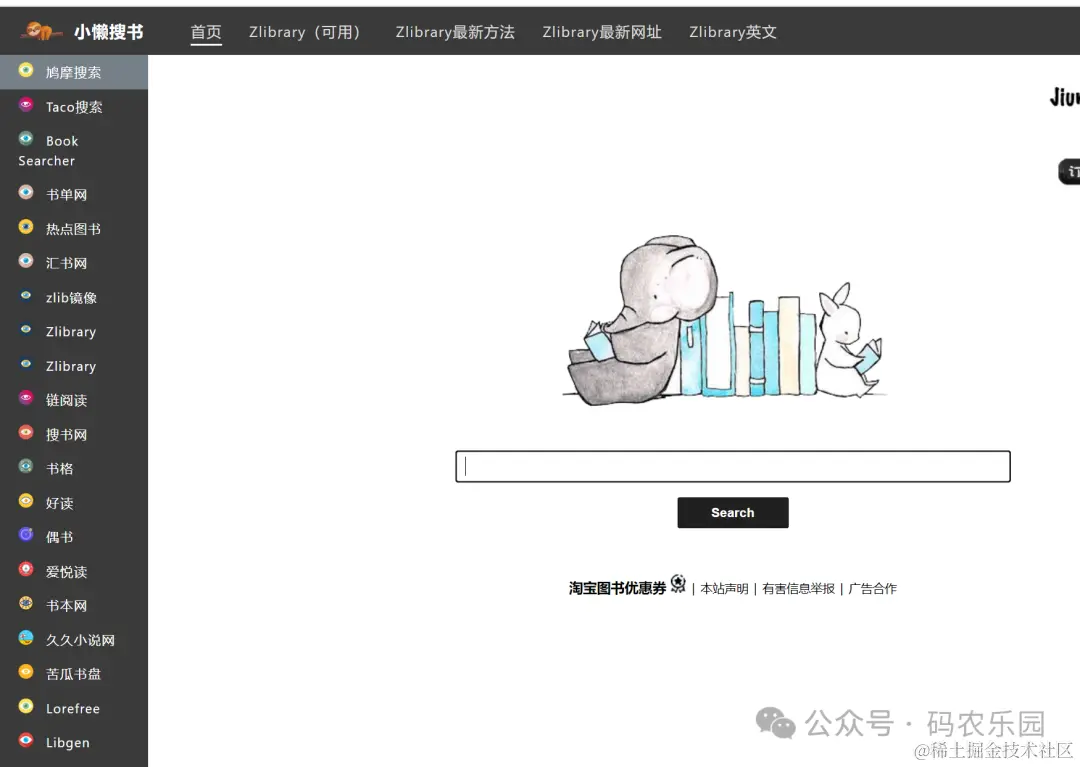The image size is (1080, 767).
Task: Click the eye icon beside 热点图书
Action: 25,227
